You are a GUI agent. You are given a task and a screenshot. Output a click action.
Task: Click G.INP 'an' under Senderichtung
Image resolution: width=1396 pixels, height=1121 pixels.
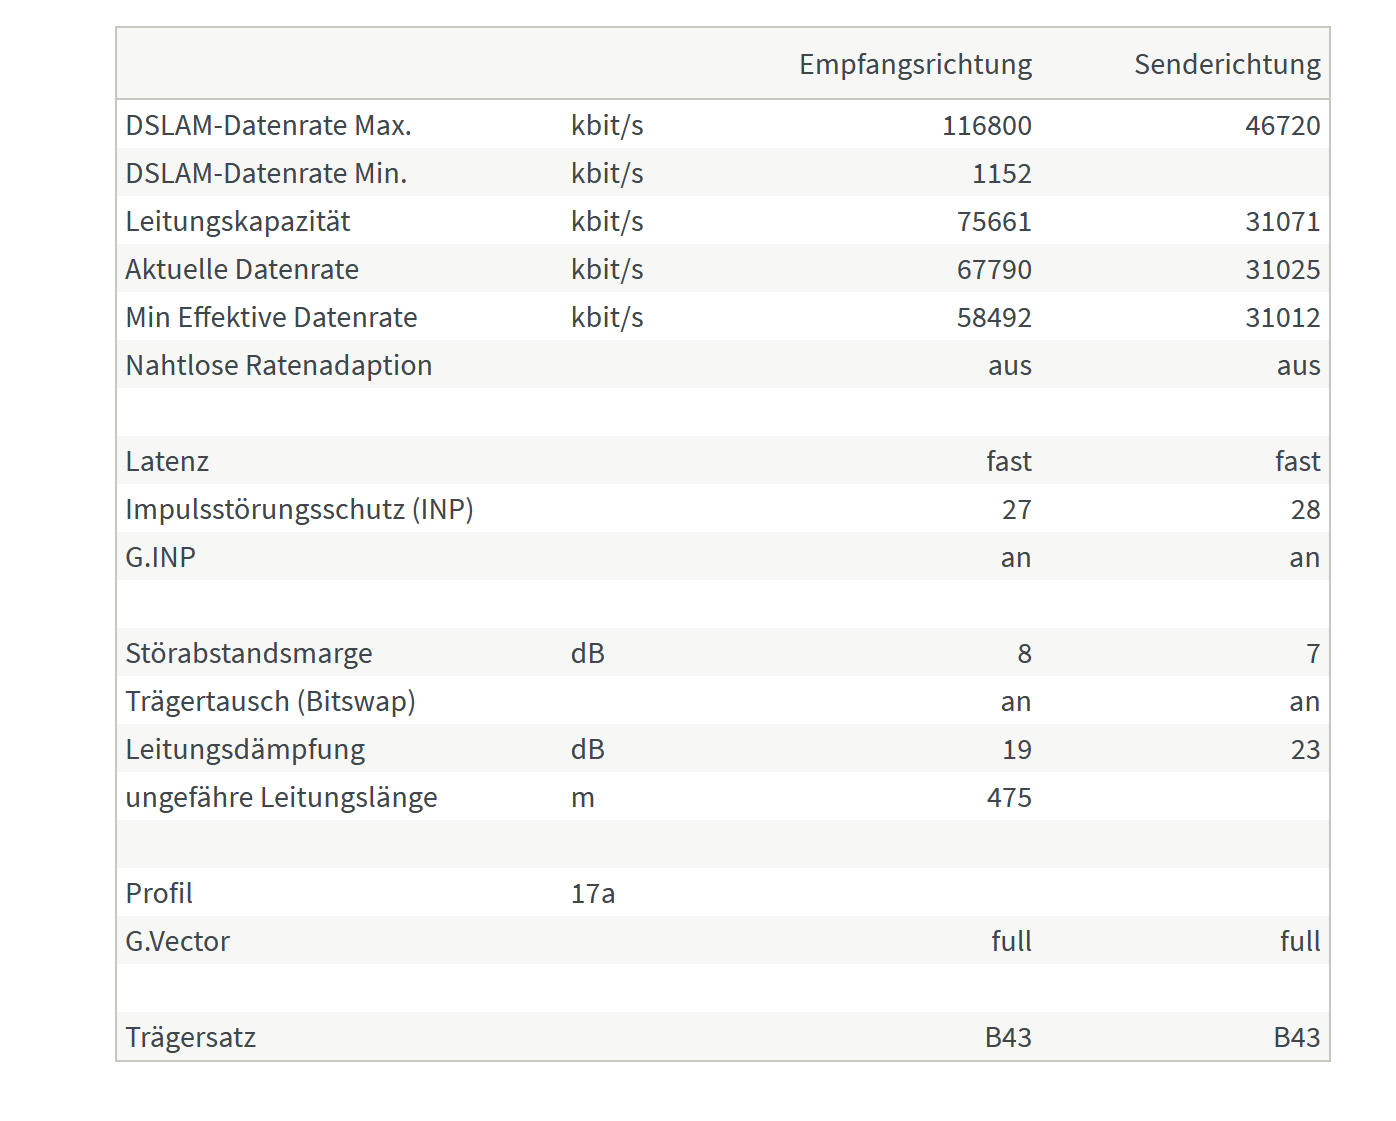(1304, 558)
